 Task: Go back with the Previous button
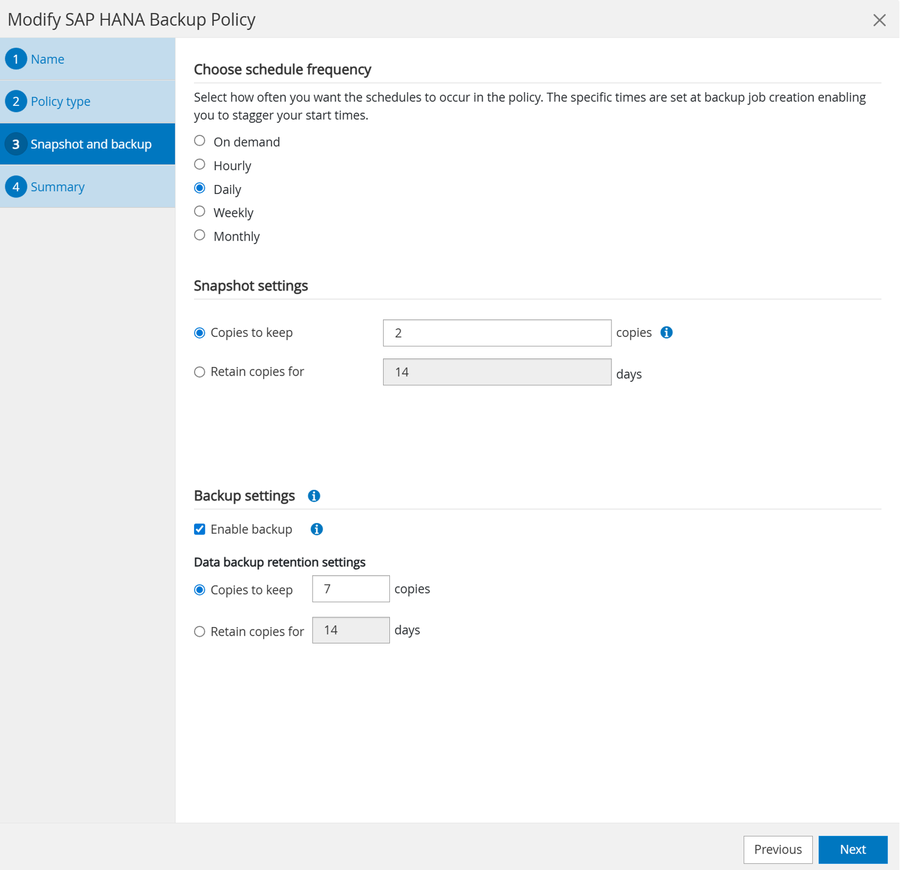coord(777,849)
